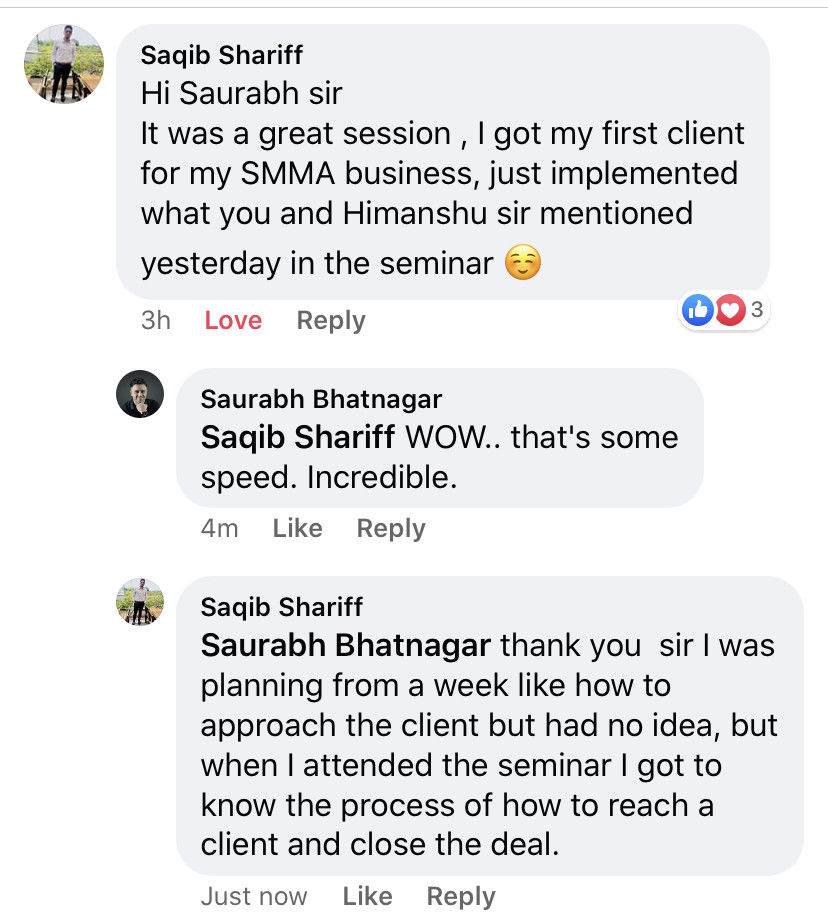This screenshot has height=923, width=828.
Task: Click the red heart reaction icon
Action: click(x=729, y=311)
